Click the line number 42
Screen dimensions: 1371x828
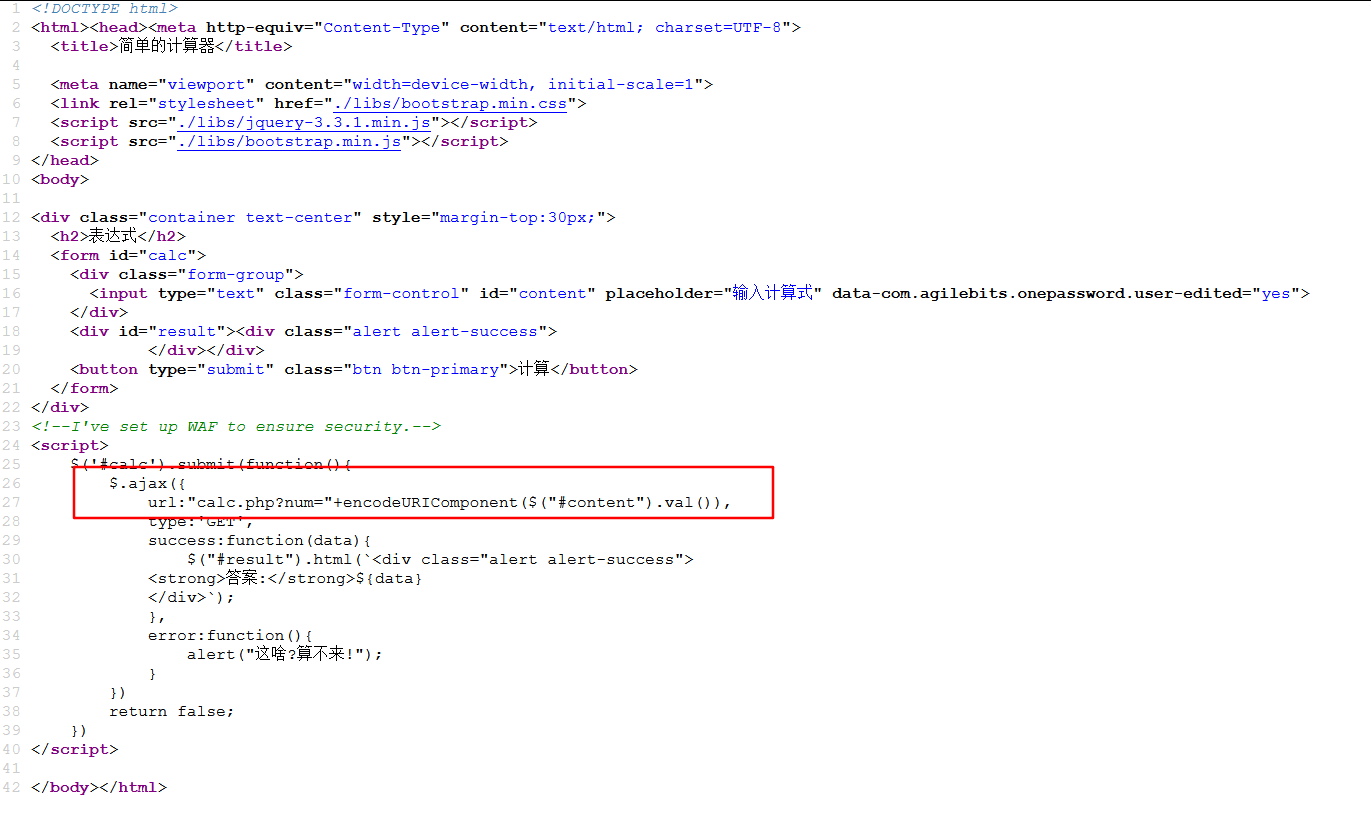[x=11, y=787]
